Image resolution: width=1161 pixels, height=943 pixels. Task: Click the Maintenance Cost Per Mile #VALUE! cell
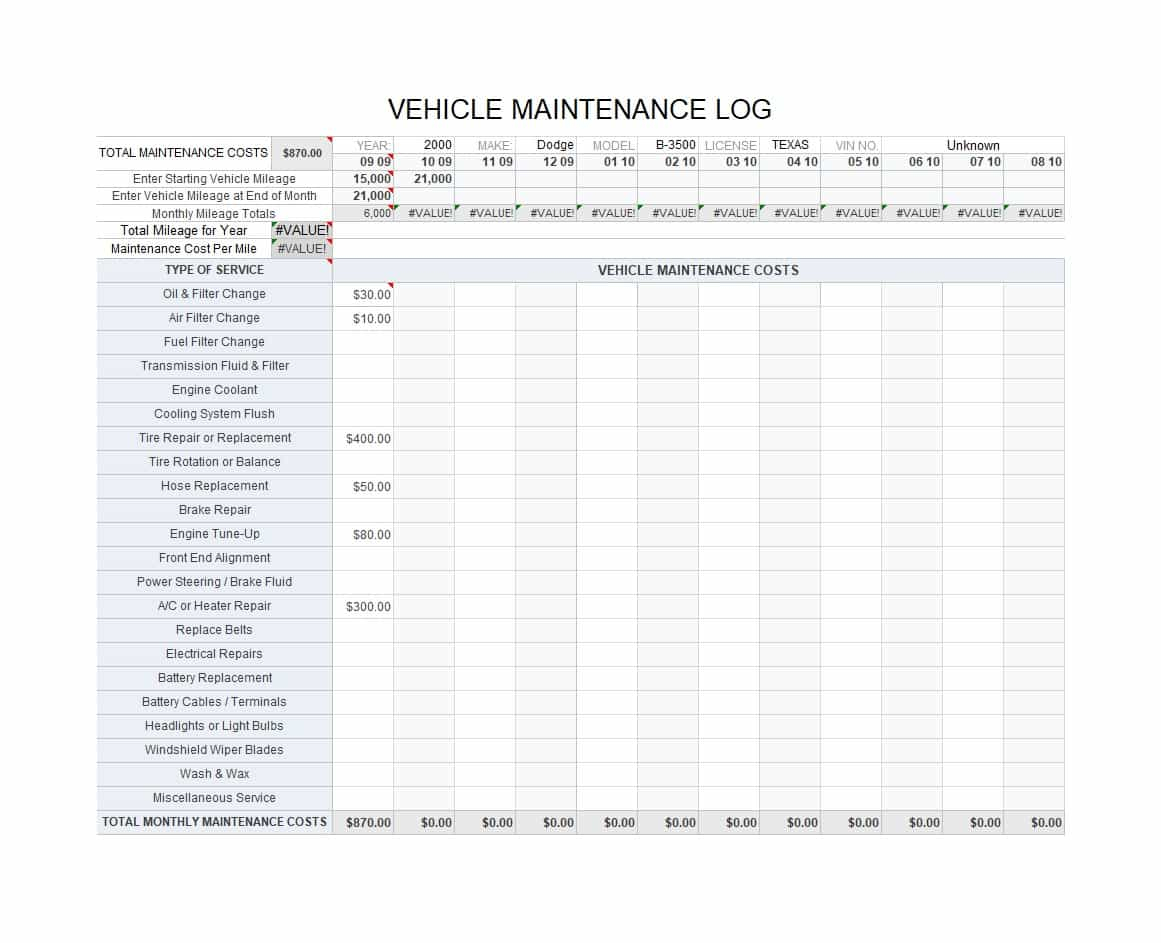coord(302,249)
